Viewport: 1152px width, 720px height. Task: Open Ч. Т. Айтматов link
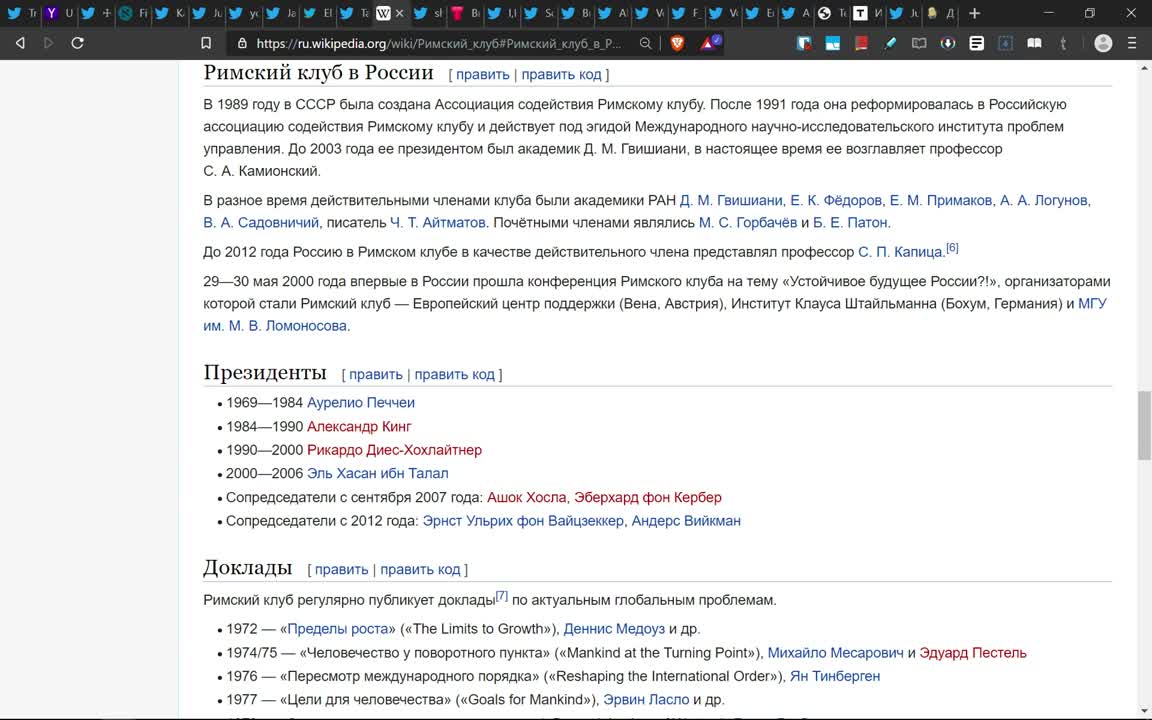[438, 223]
